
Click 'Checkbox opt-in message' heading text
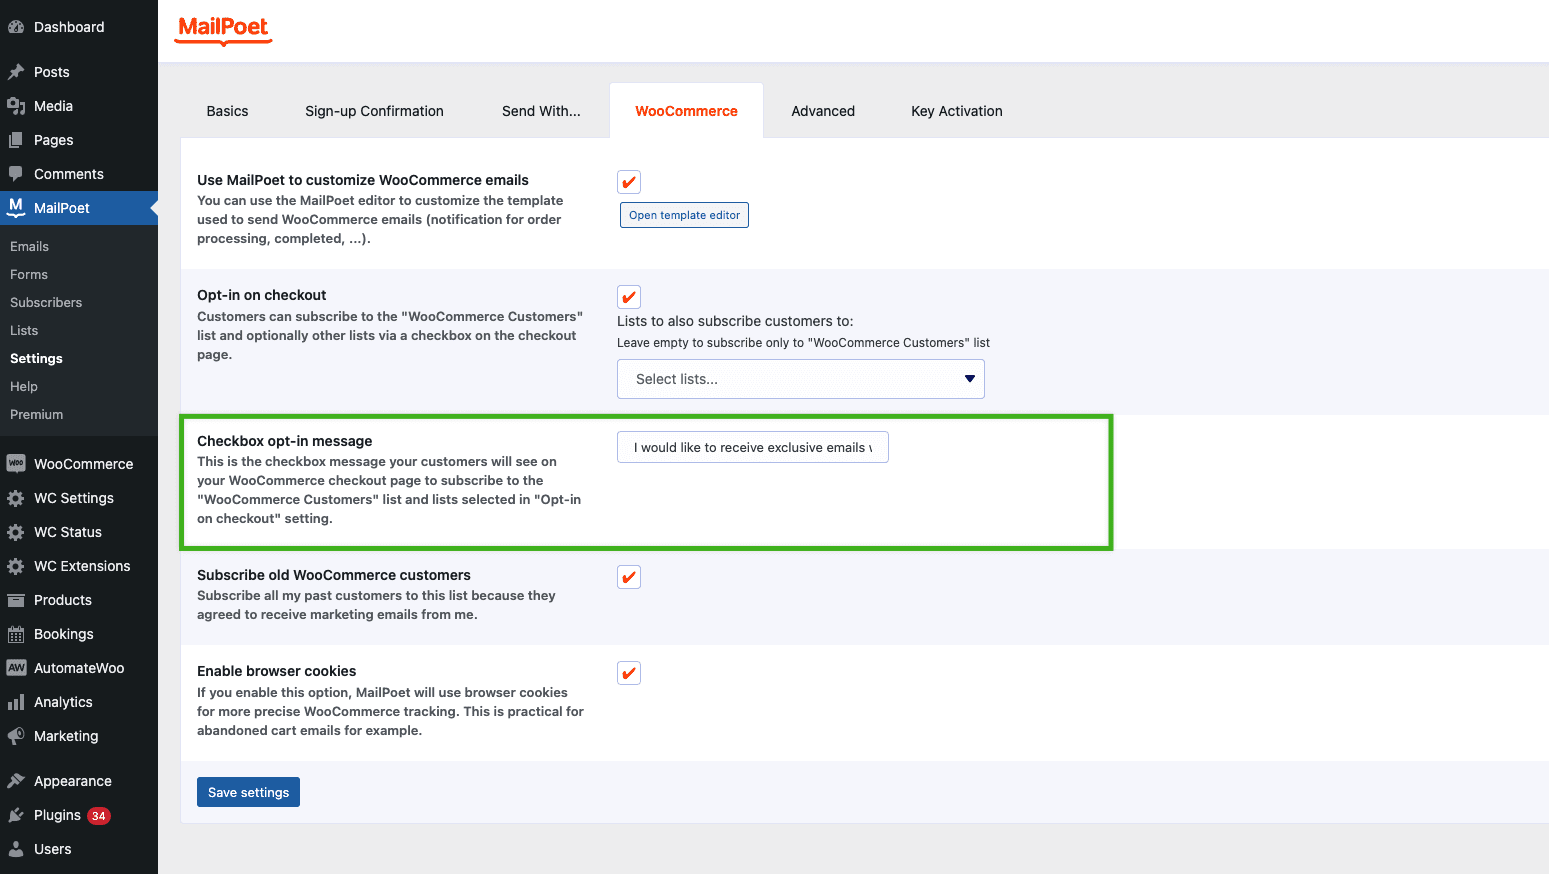coord(285,441)
